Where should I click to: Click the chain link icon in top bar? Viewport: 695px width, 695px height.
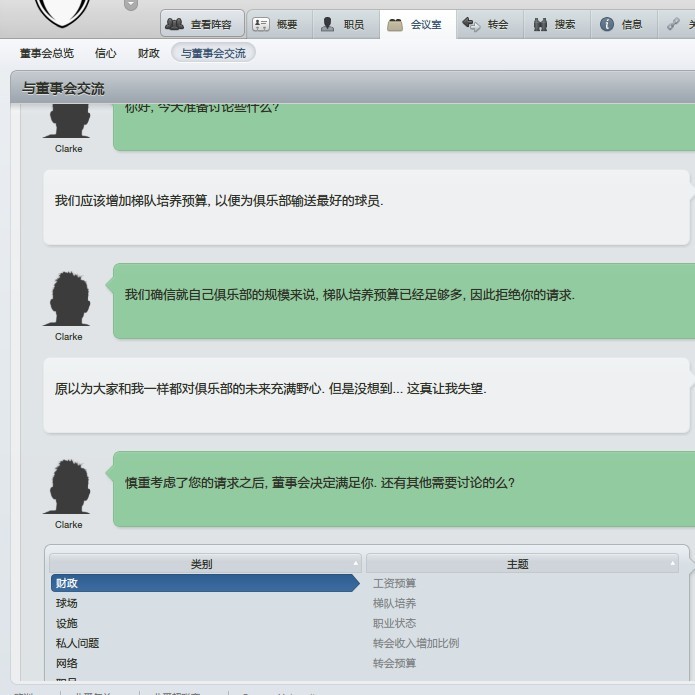[x=673, y=24]
